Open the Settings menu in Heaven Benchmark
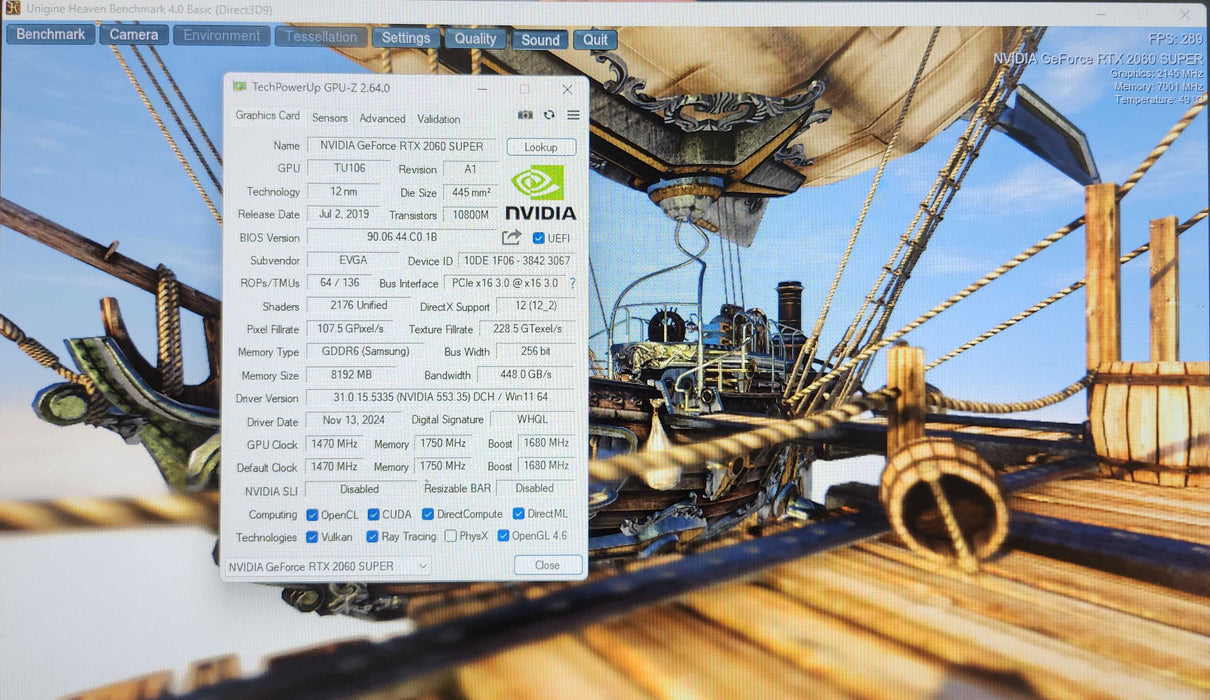Image resolution: width=1210 pixels, height=700 pixels. [406, 38]
